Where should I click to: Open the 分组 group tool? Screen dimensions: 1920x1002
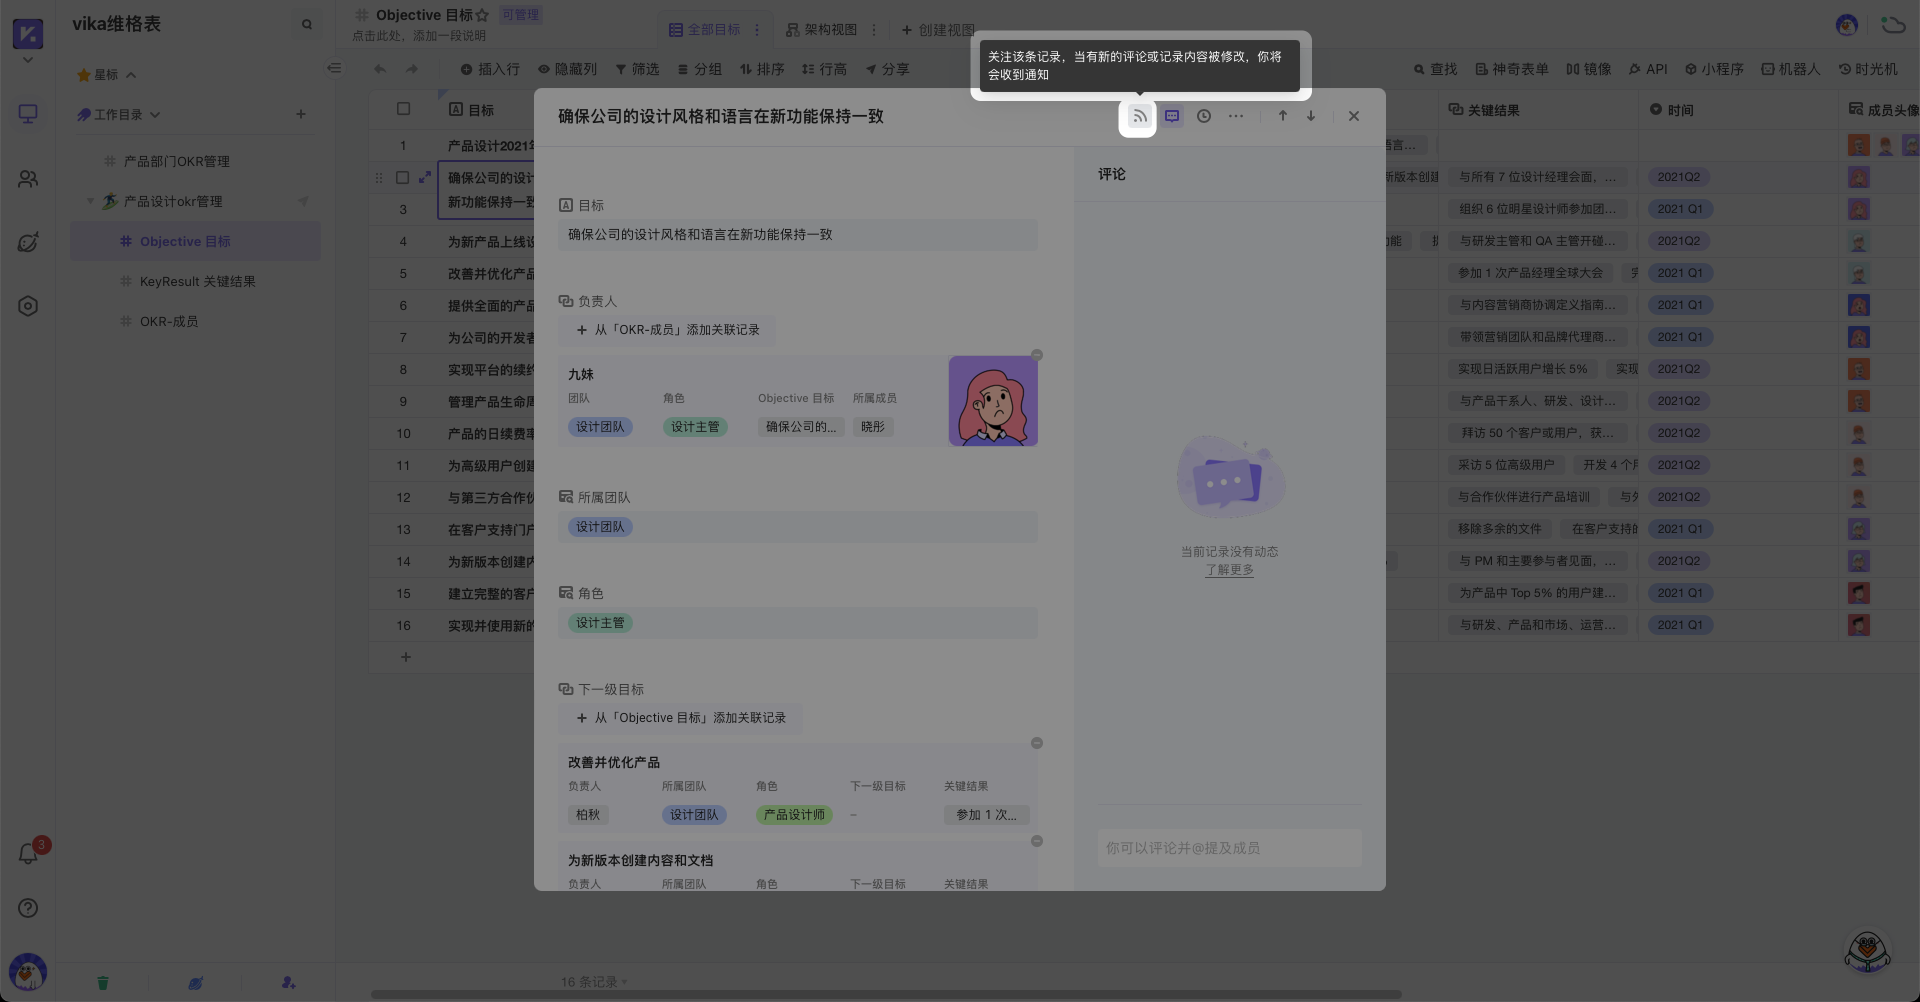(699, 69)
